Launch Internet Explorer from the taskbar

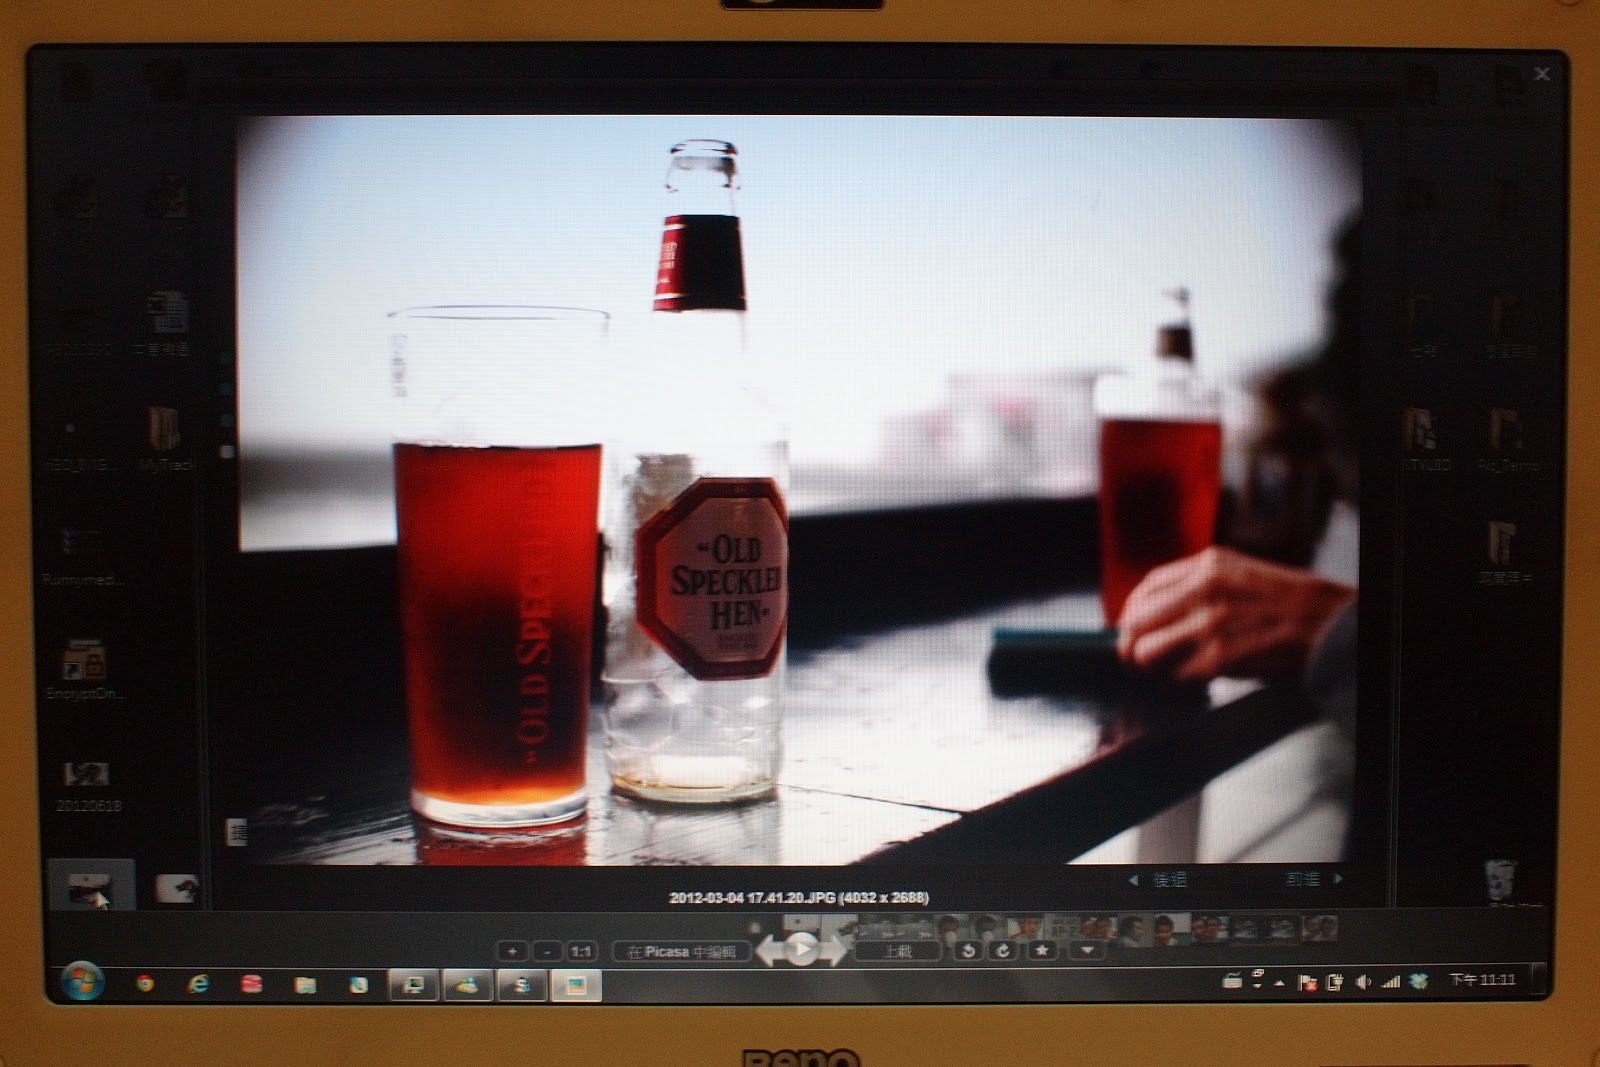pos(199,984)
